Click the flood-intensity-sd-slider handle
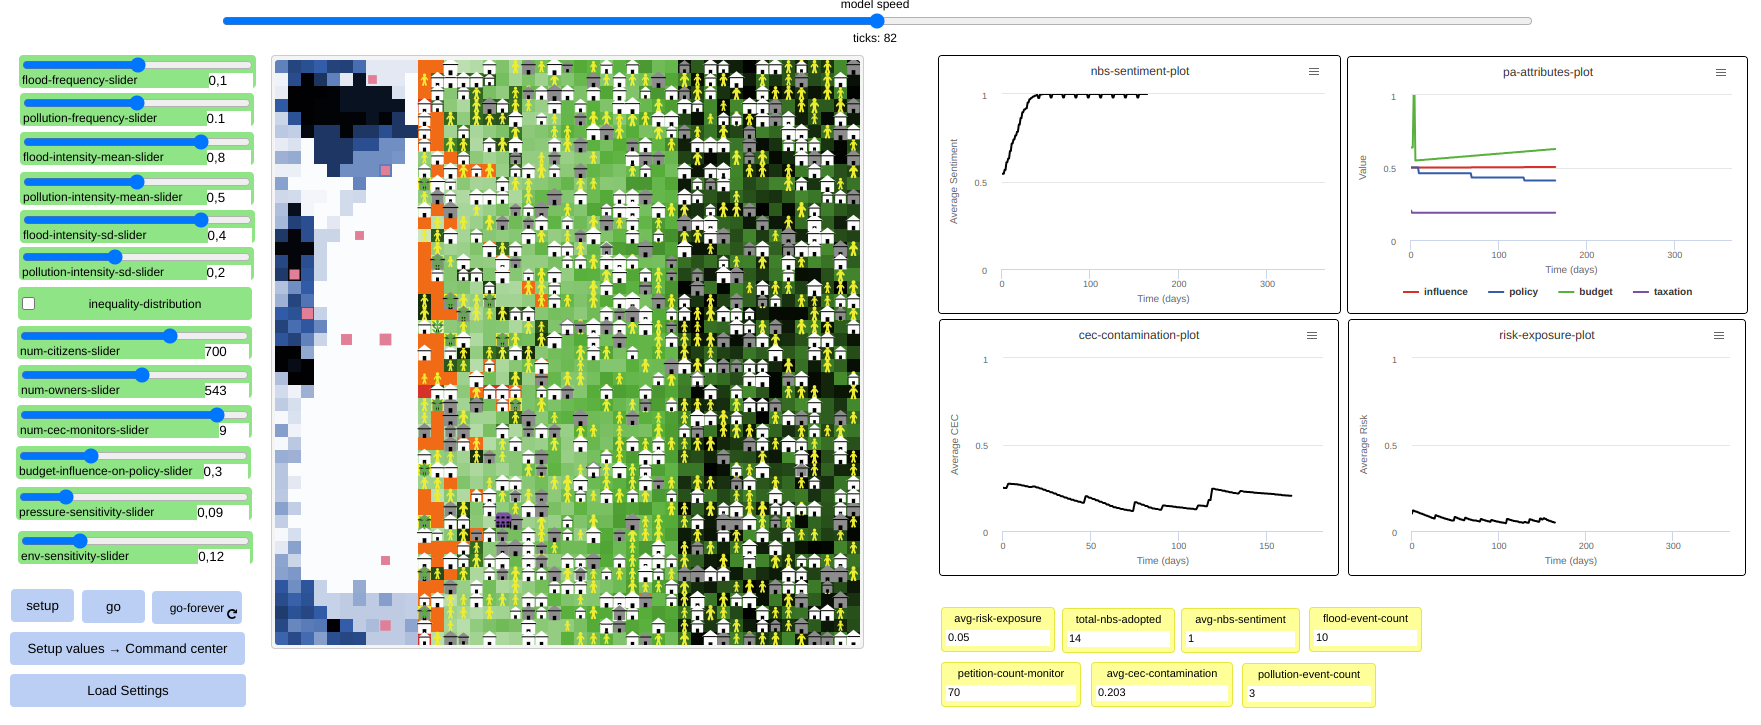This screenshot has height=725, width=1761. pos(201,220)
